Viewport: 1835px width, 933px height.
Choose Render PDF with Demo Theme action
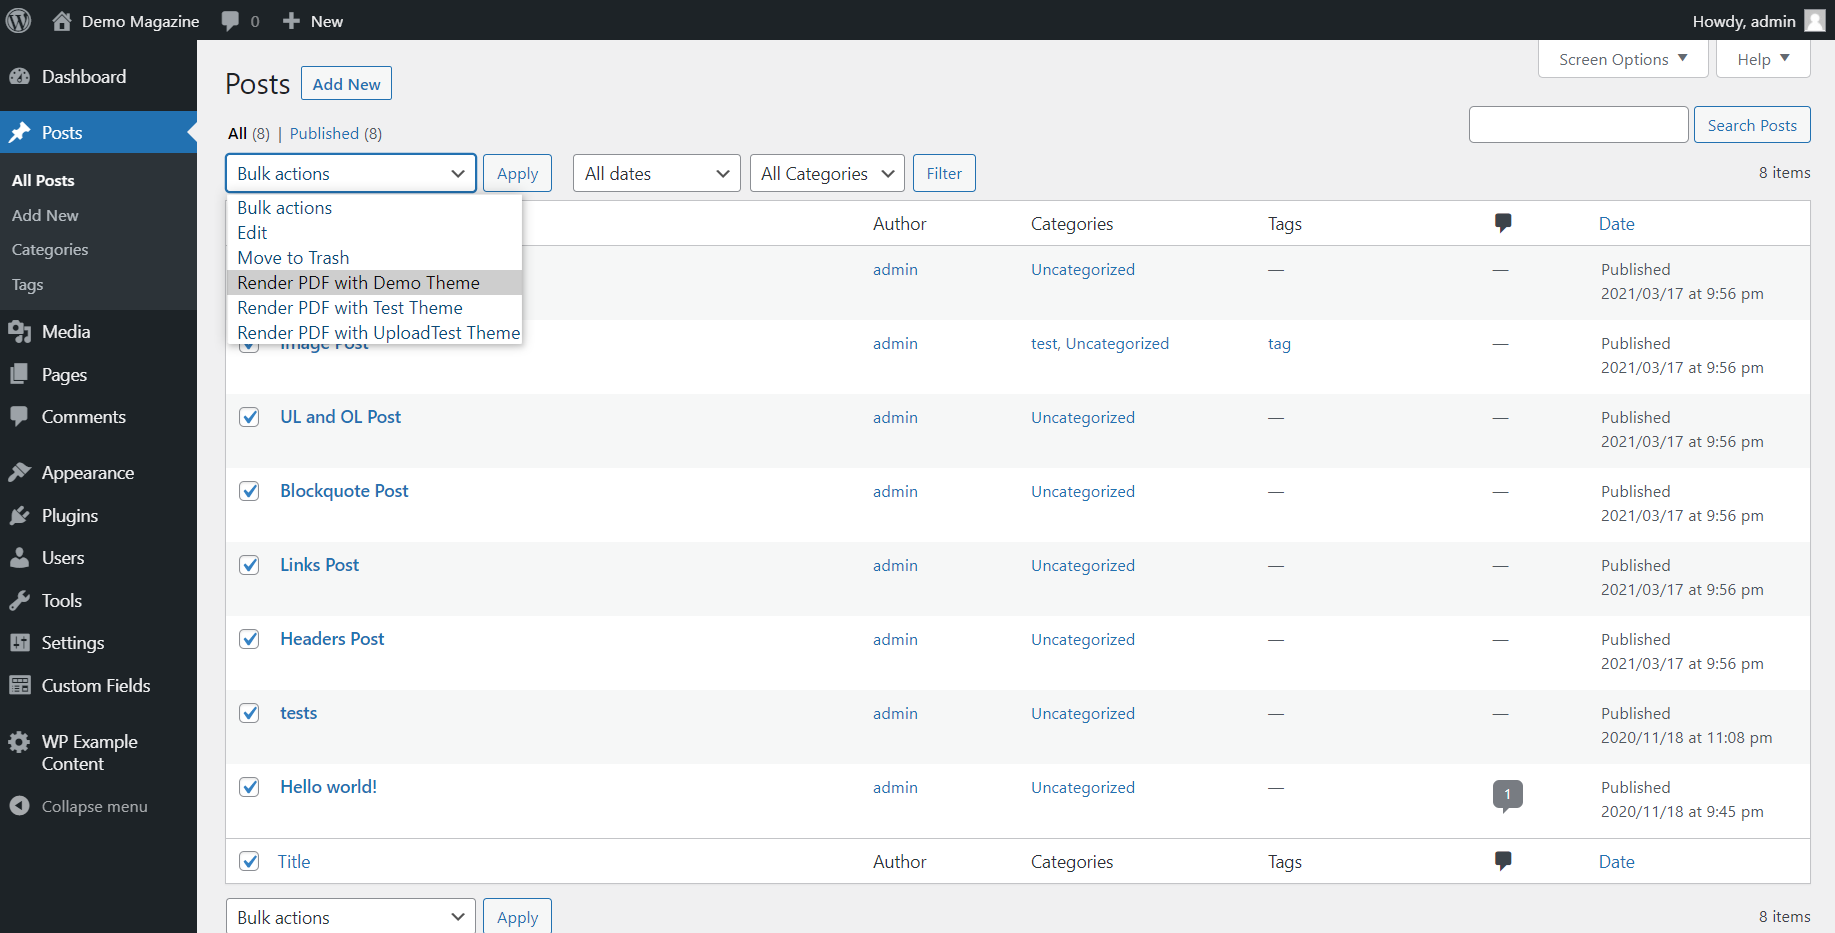[x=358, y=282]
